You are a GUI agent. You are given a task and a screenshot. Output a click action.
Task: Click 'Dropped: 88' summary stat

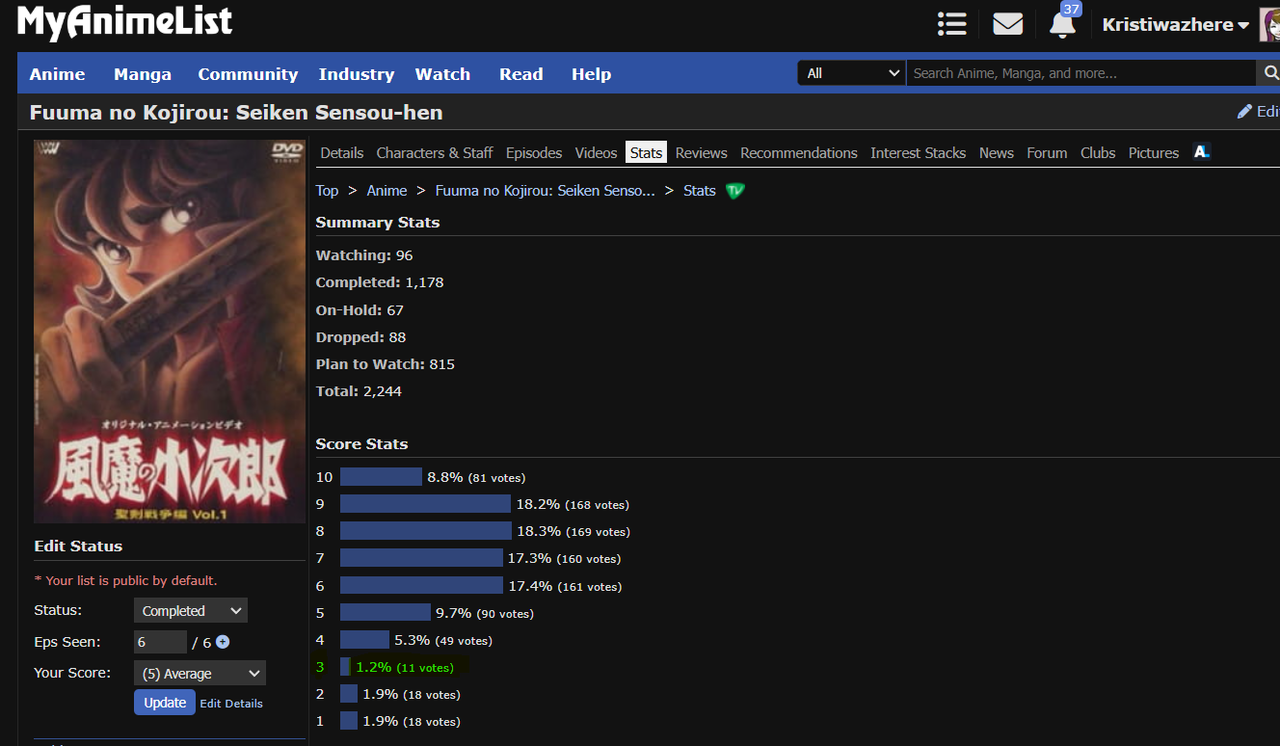(x=361, y=337)
